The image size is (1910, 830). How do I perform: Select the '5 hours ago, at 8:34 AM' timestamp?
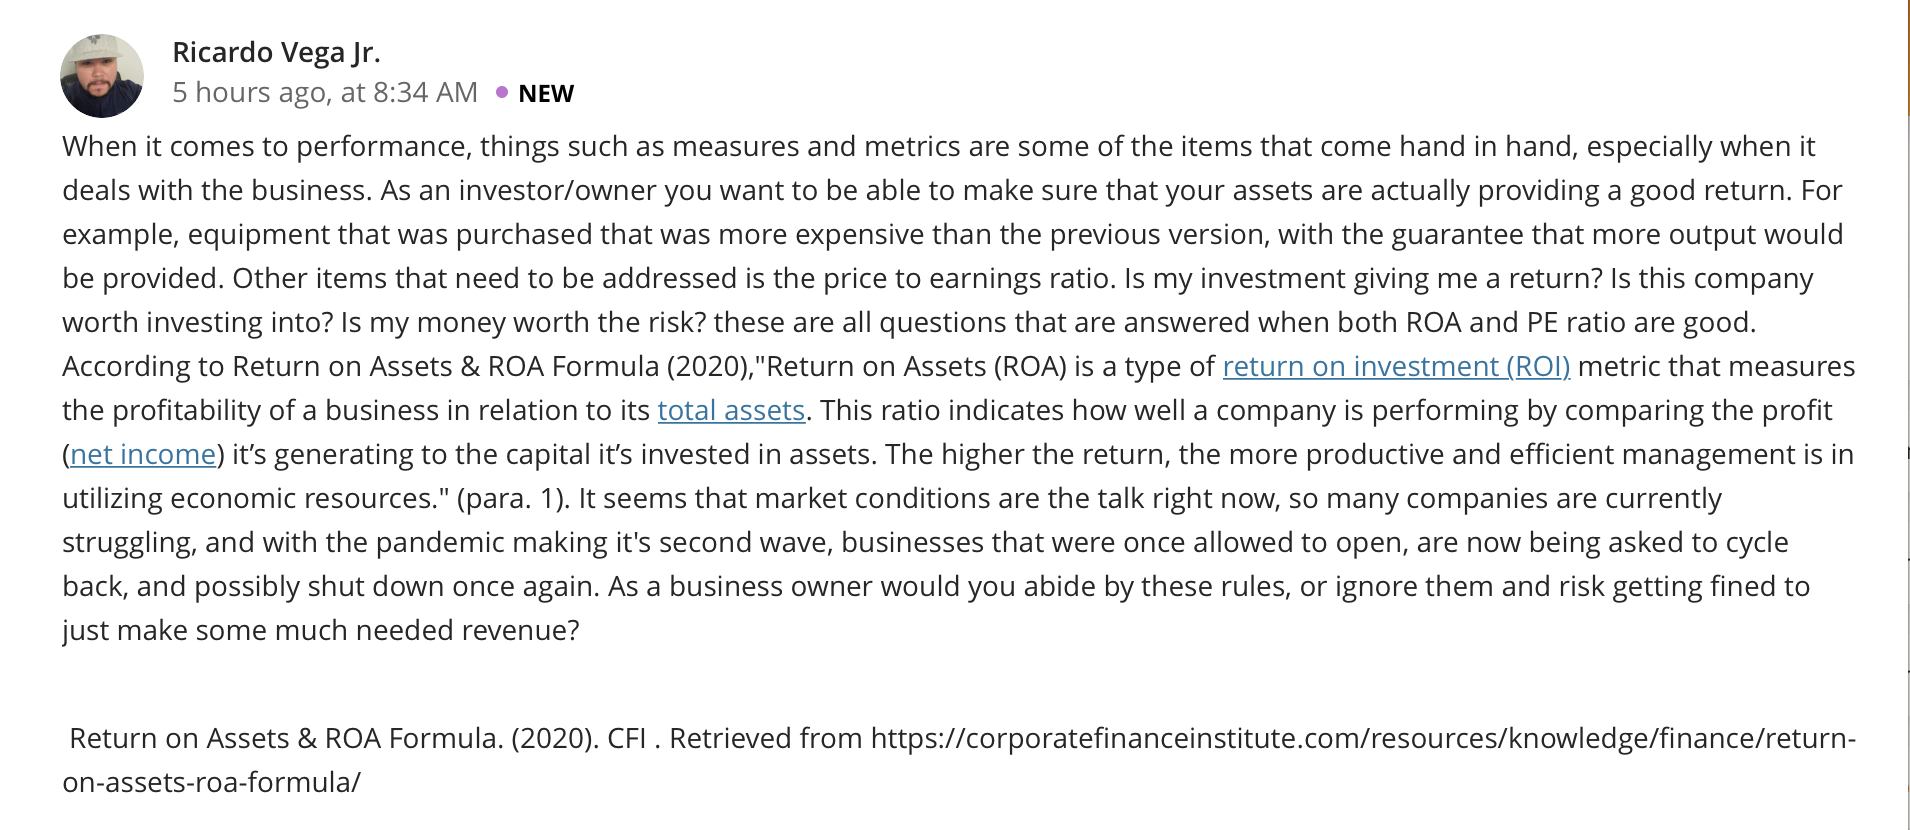[x=325, y=93]
